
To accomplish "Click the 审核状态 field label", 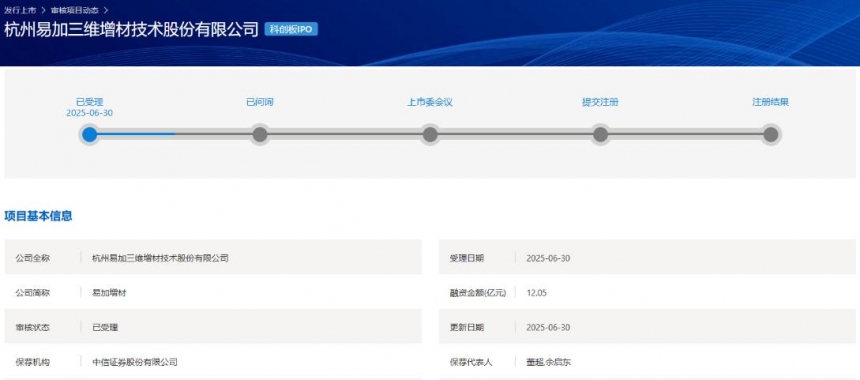I will tap(32, 327).
